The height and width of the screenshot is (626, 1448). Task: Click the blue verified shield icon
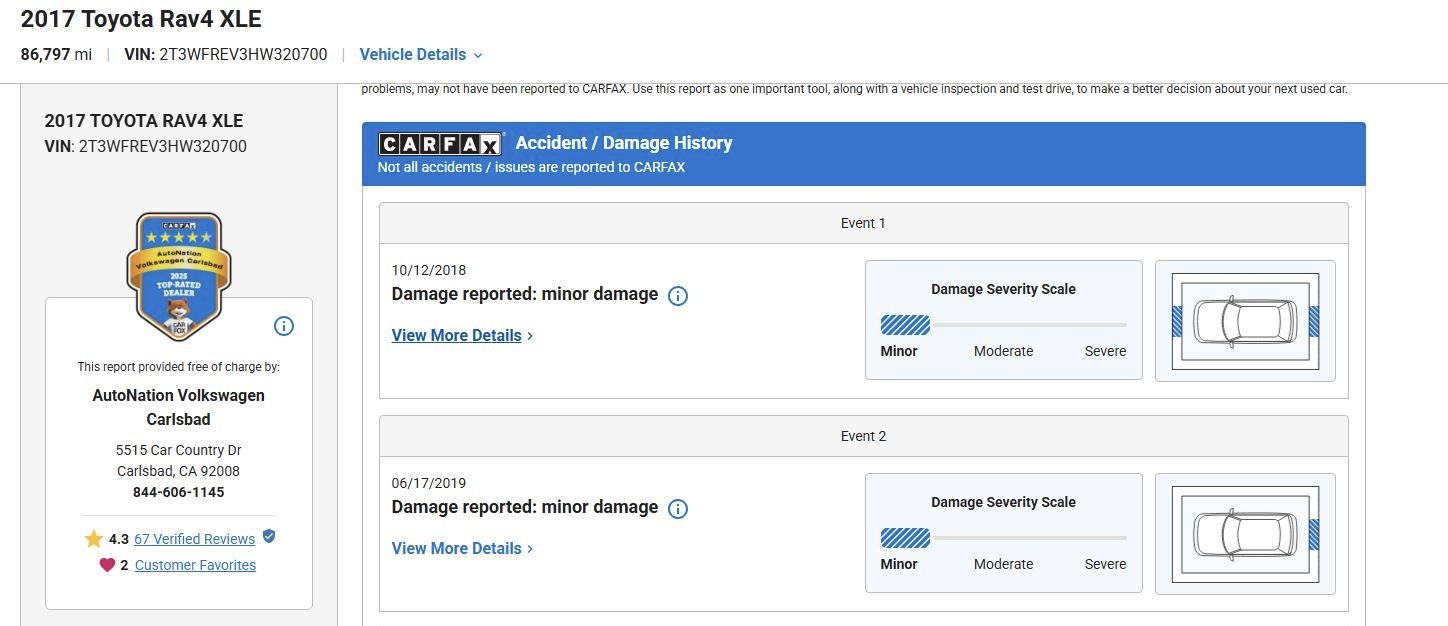click(269, 537)
